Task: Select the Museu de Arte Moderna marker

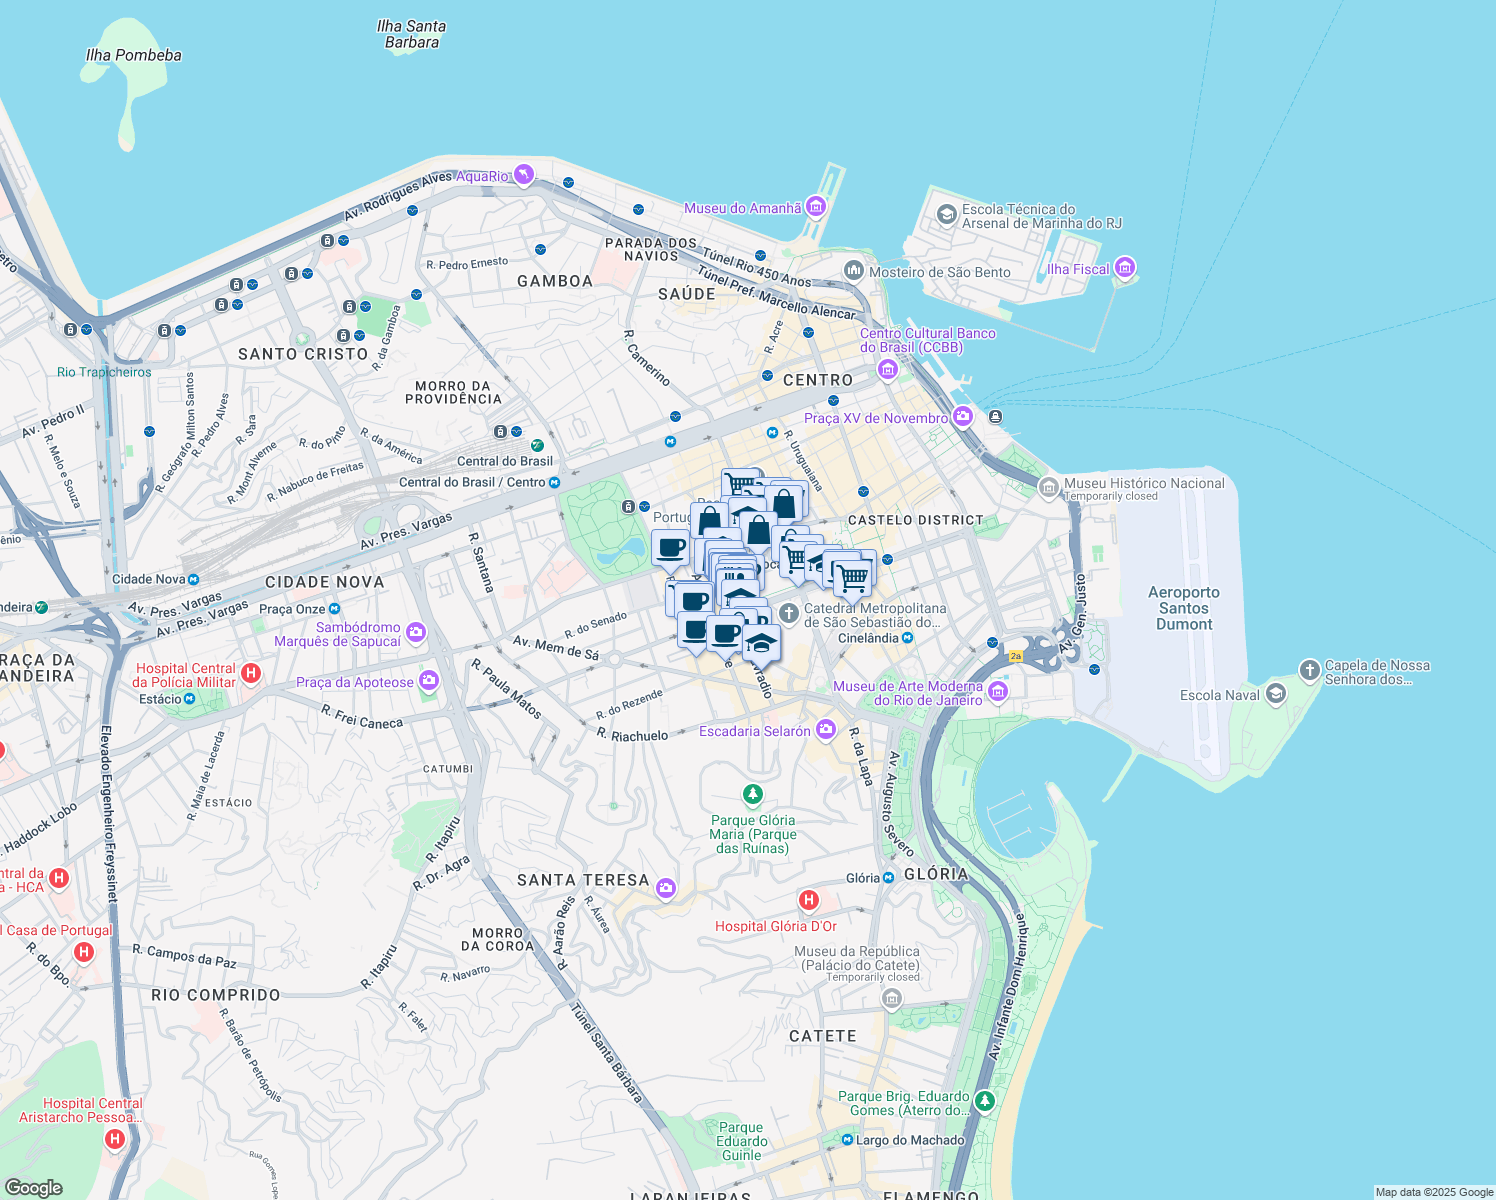Action: [x=996, y=691]
